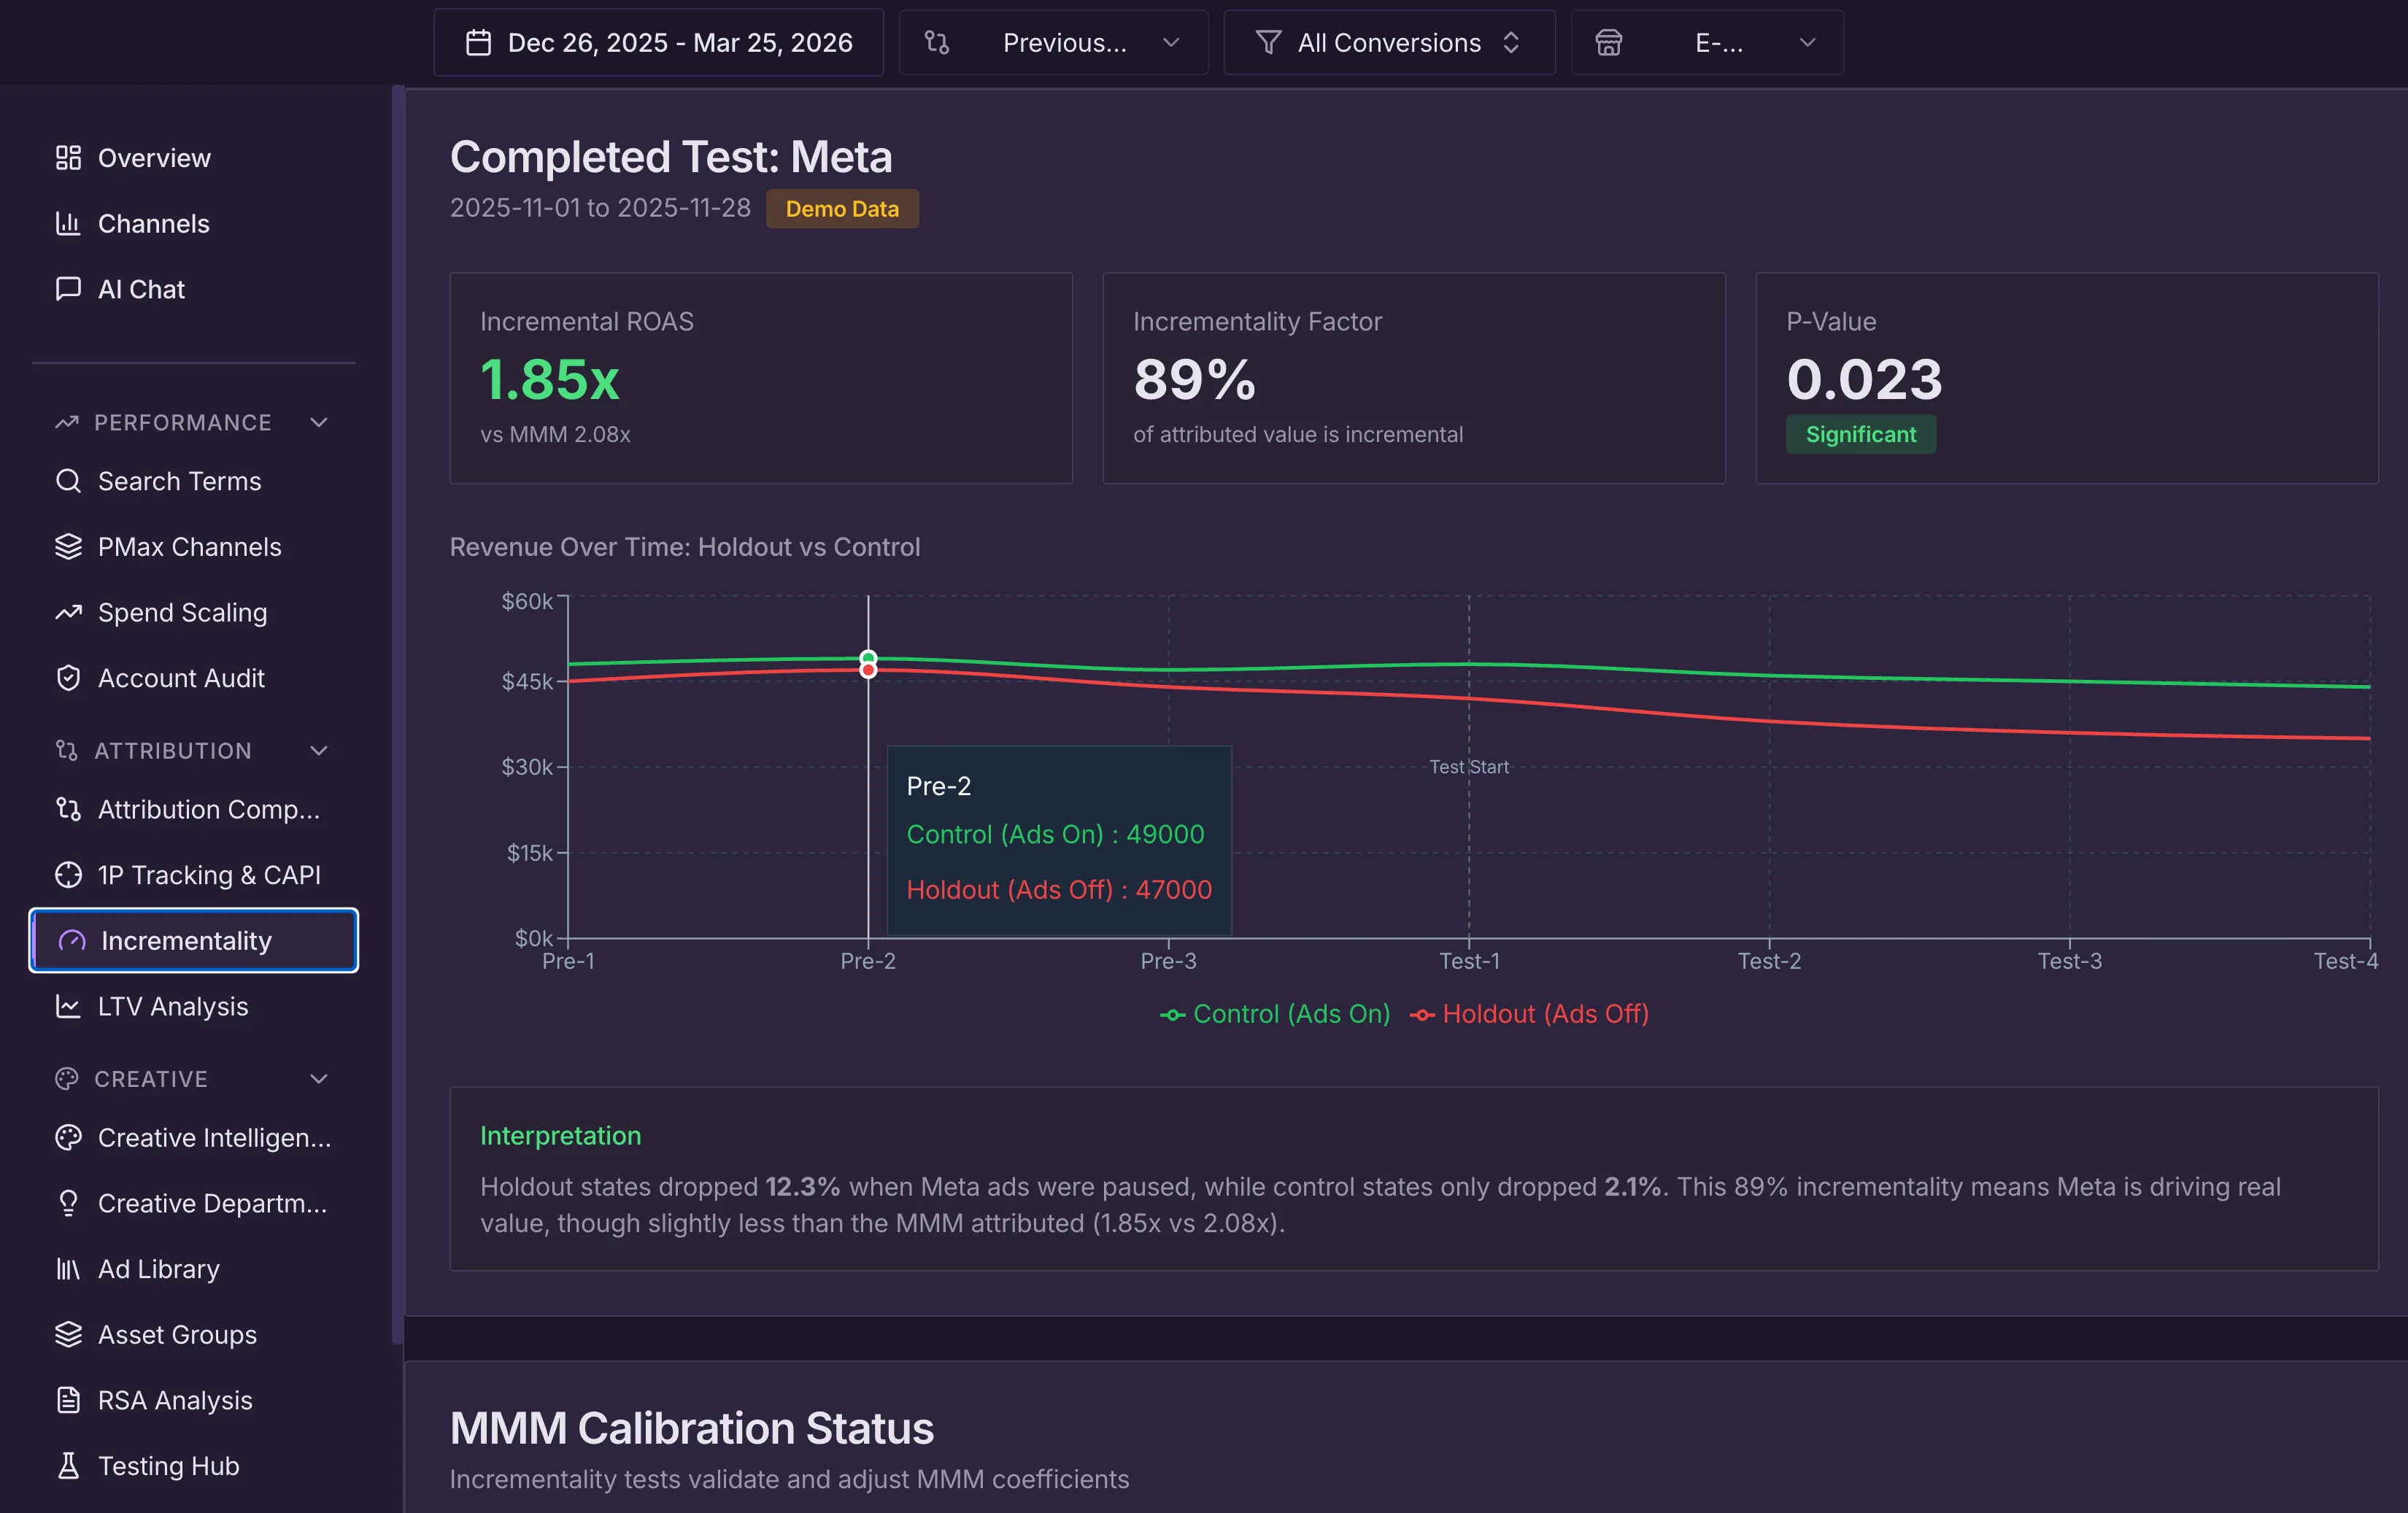This screenshot has height=1513, width=2408.
Task: Click the red Pre-2 data point
Action: pos(868,670)
